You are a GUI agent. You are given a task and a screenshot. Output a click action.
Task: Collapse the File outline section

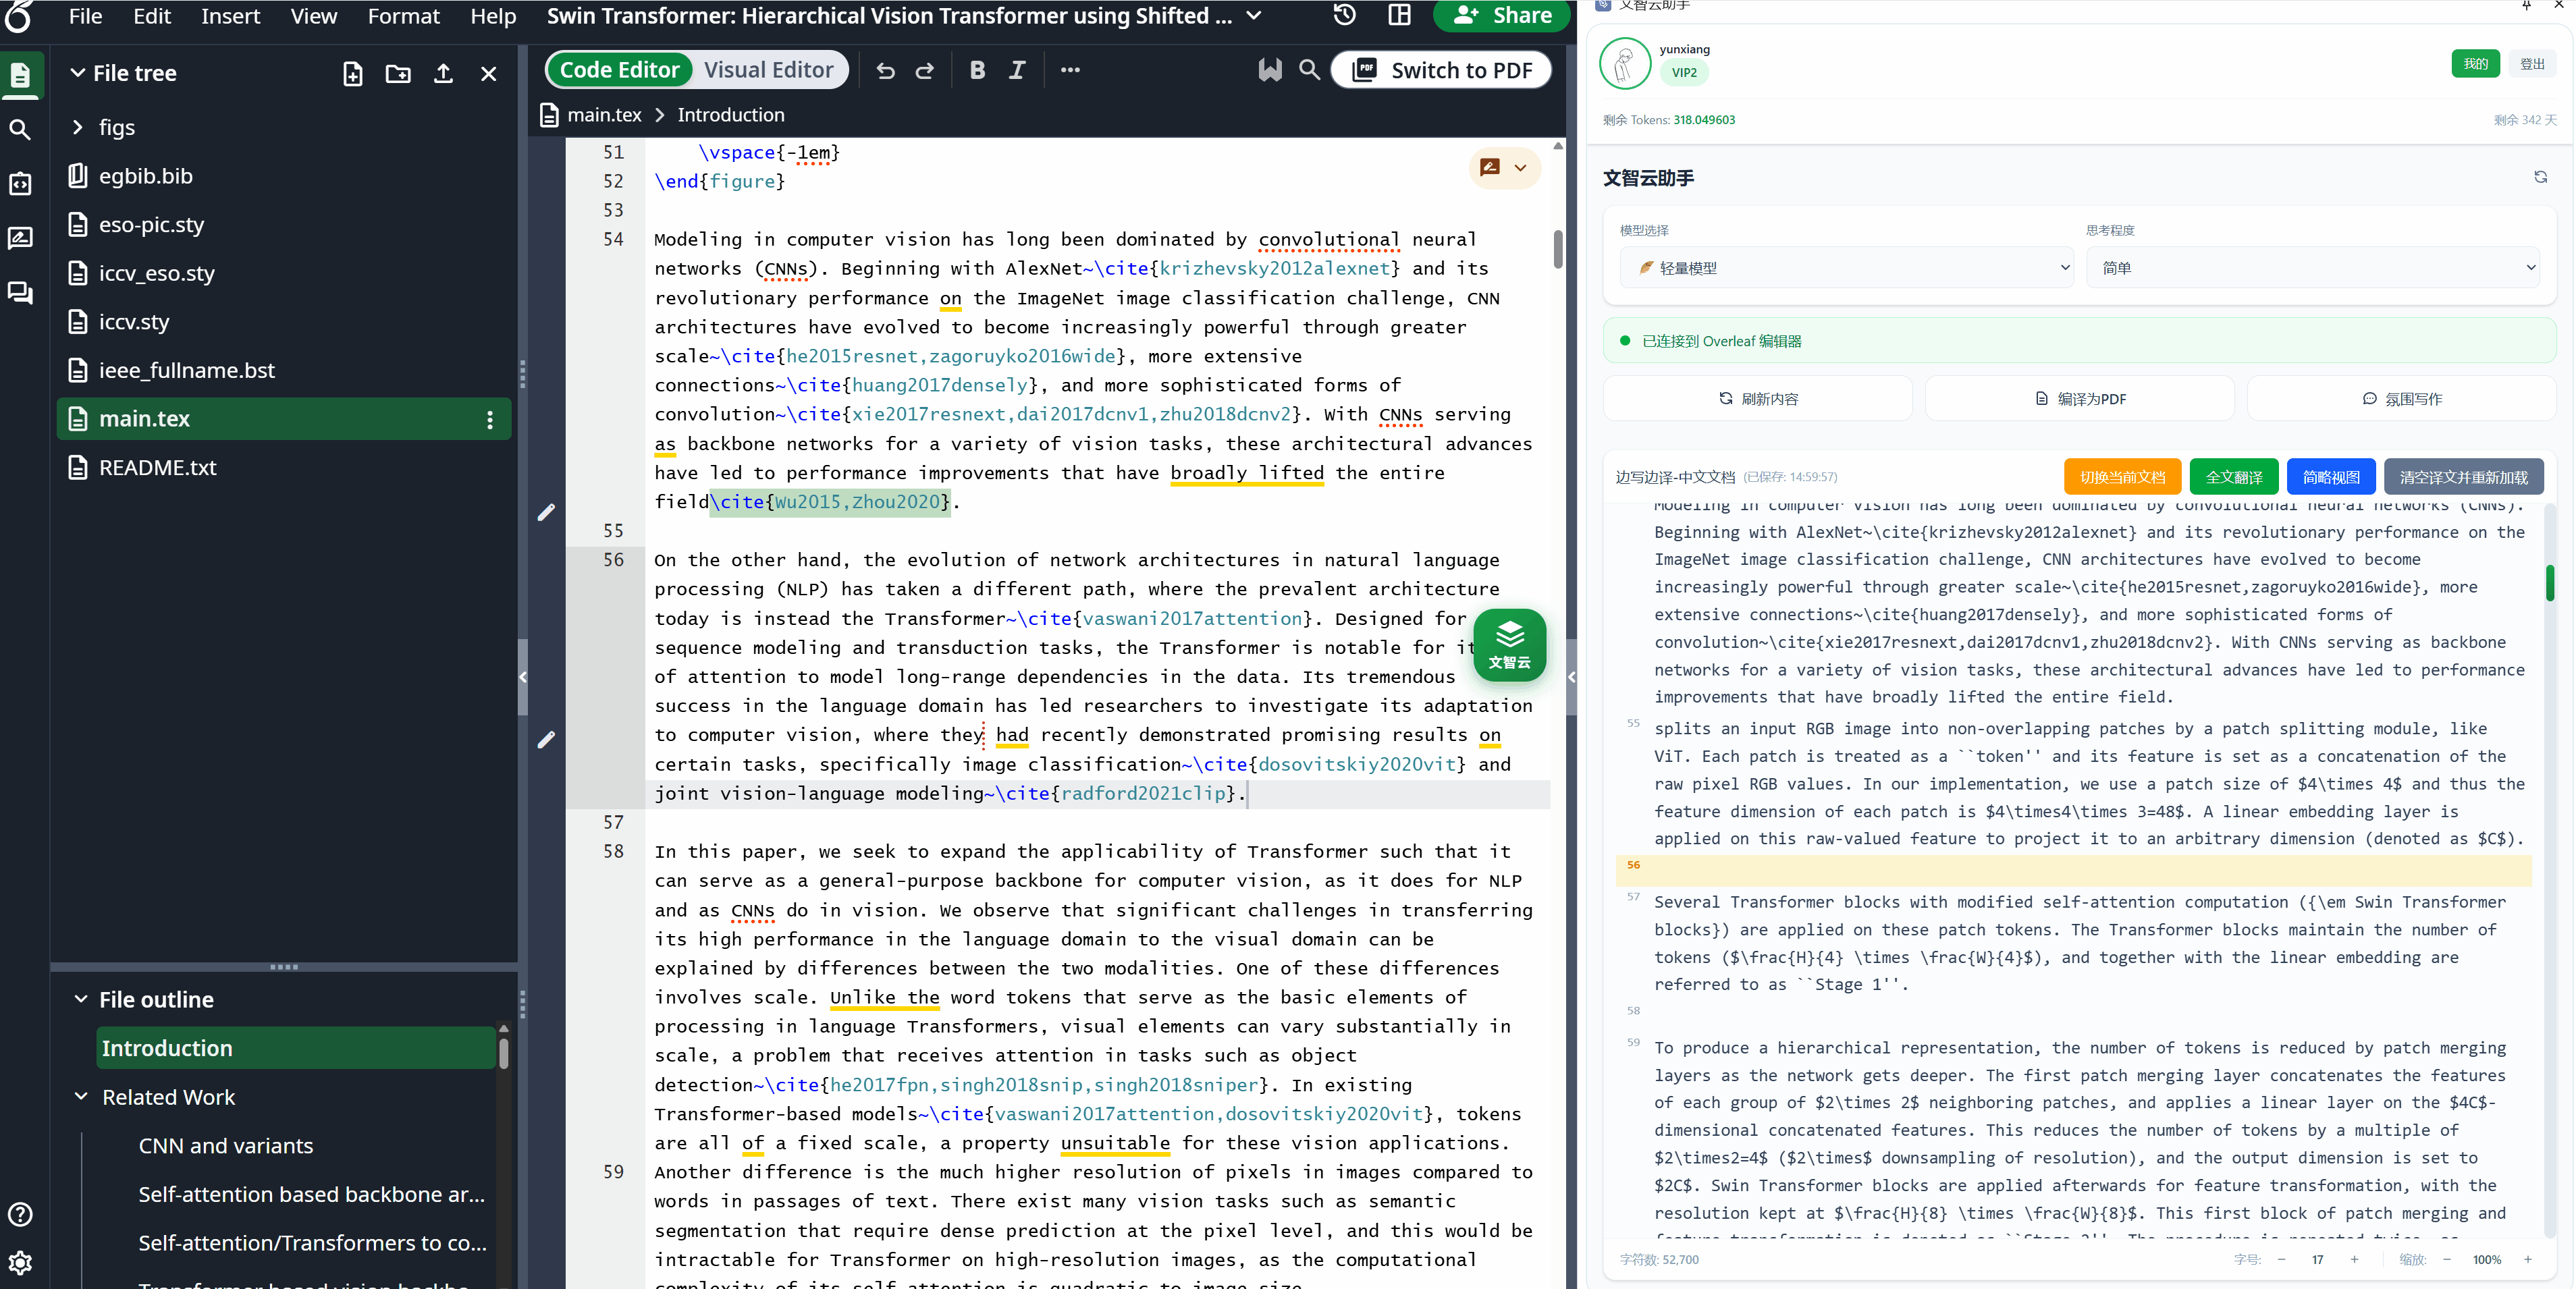tap(81, 999)
